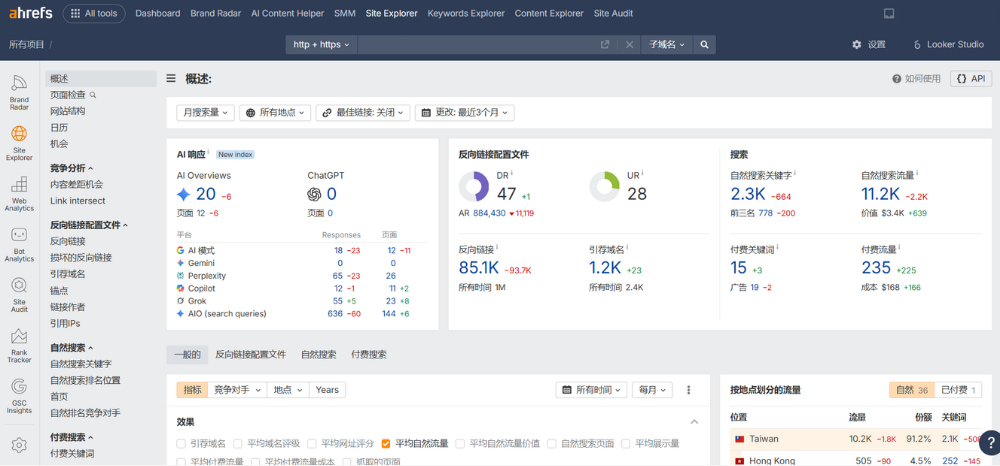Clear the URL field with X icon
This screenshot has height=466, width=1000.
click(629, 45)
